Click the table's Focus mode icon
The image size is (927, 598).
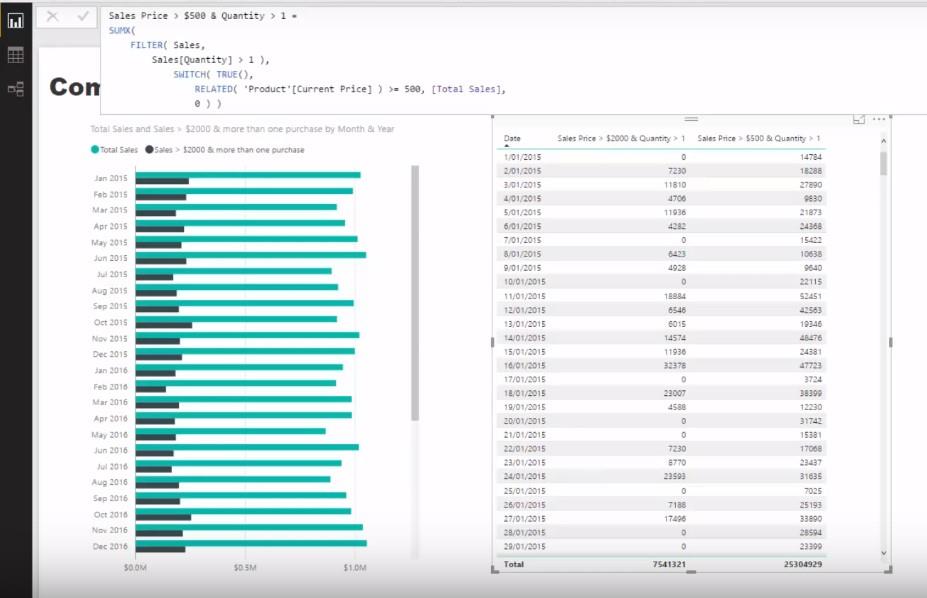(x=859, y=119)
